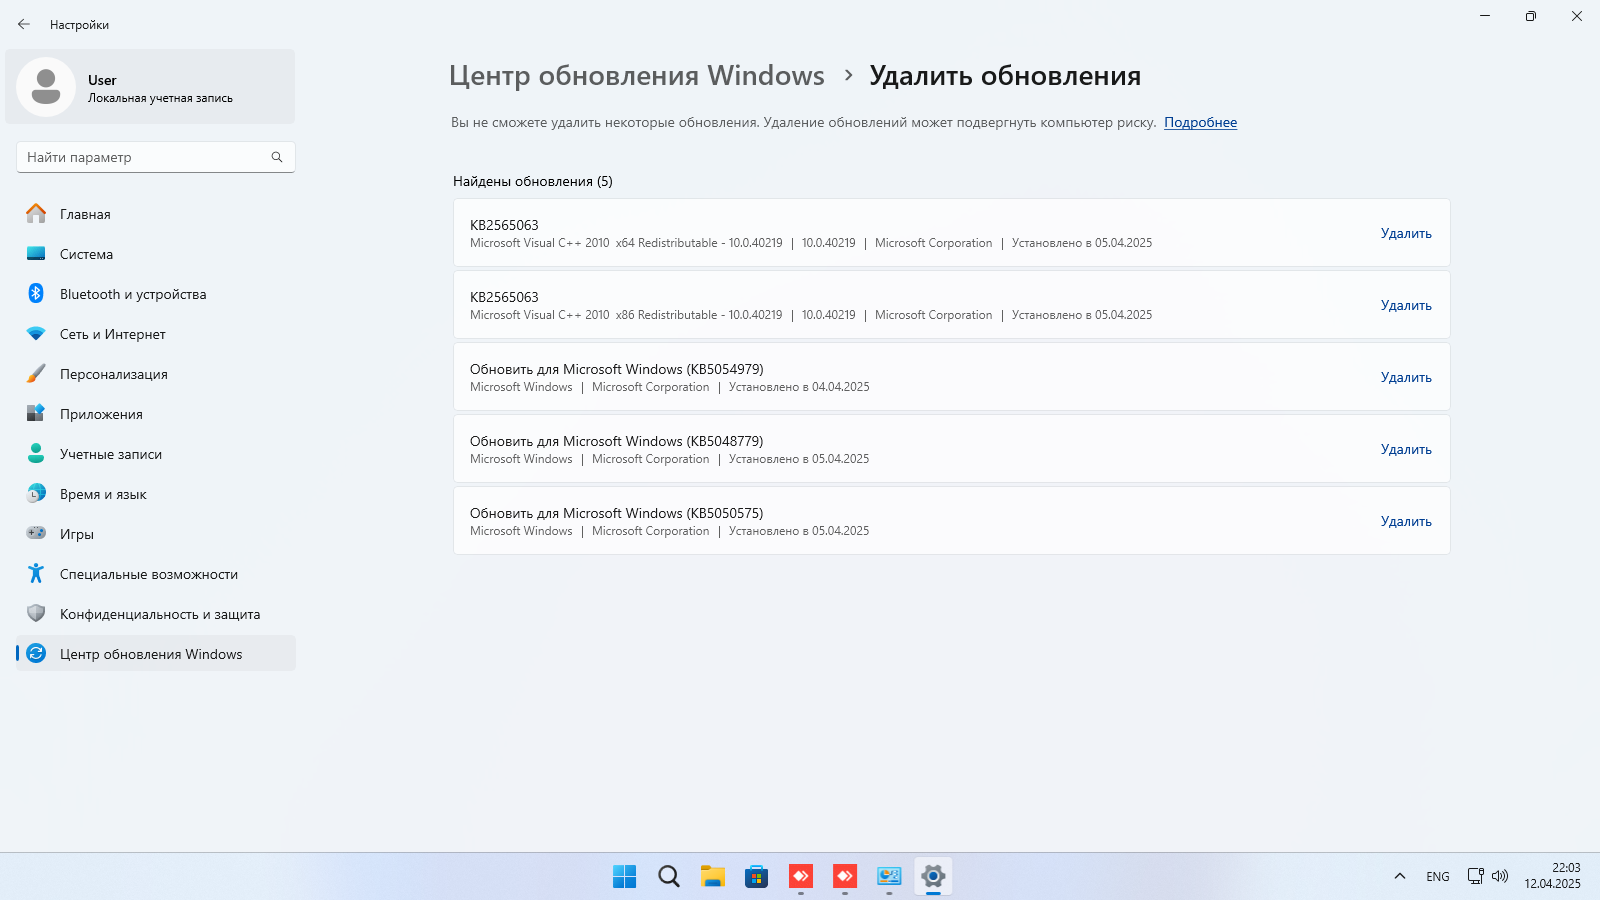This screenshot has height=900, width=1600.
Task: Select the Microsoft Visual C++ 2010 x64 text
Action: (x=626, y=243)
